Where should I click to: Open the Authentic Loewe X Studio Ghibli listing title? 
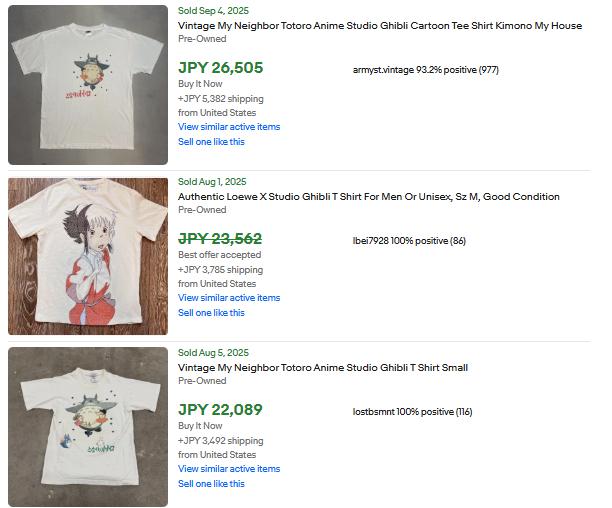pyautogui.click(x=368, y=197)
